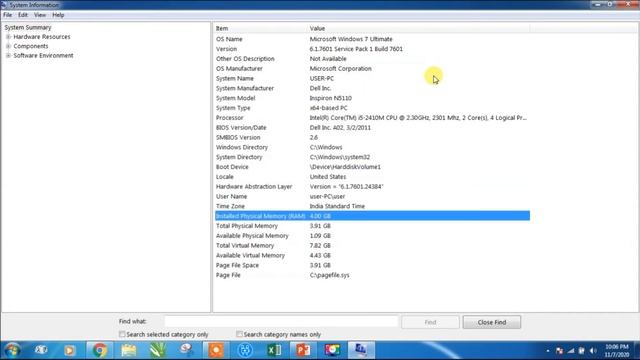Launch Google Chrome from the taskbar
Screen dimensions: 640x360
click(x=99, y=350)
